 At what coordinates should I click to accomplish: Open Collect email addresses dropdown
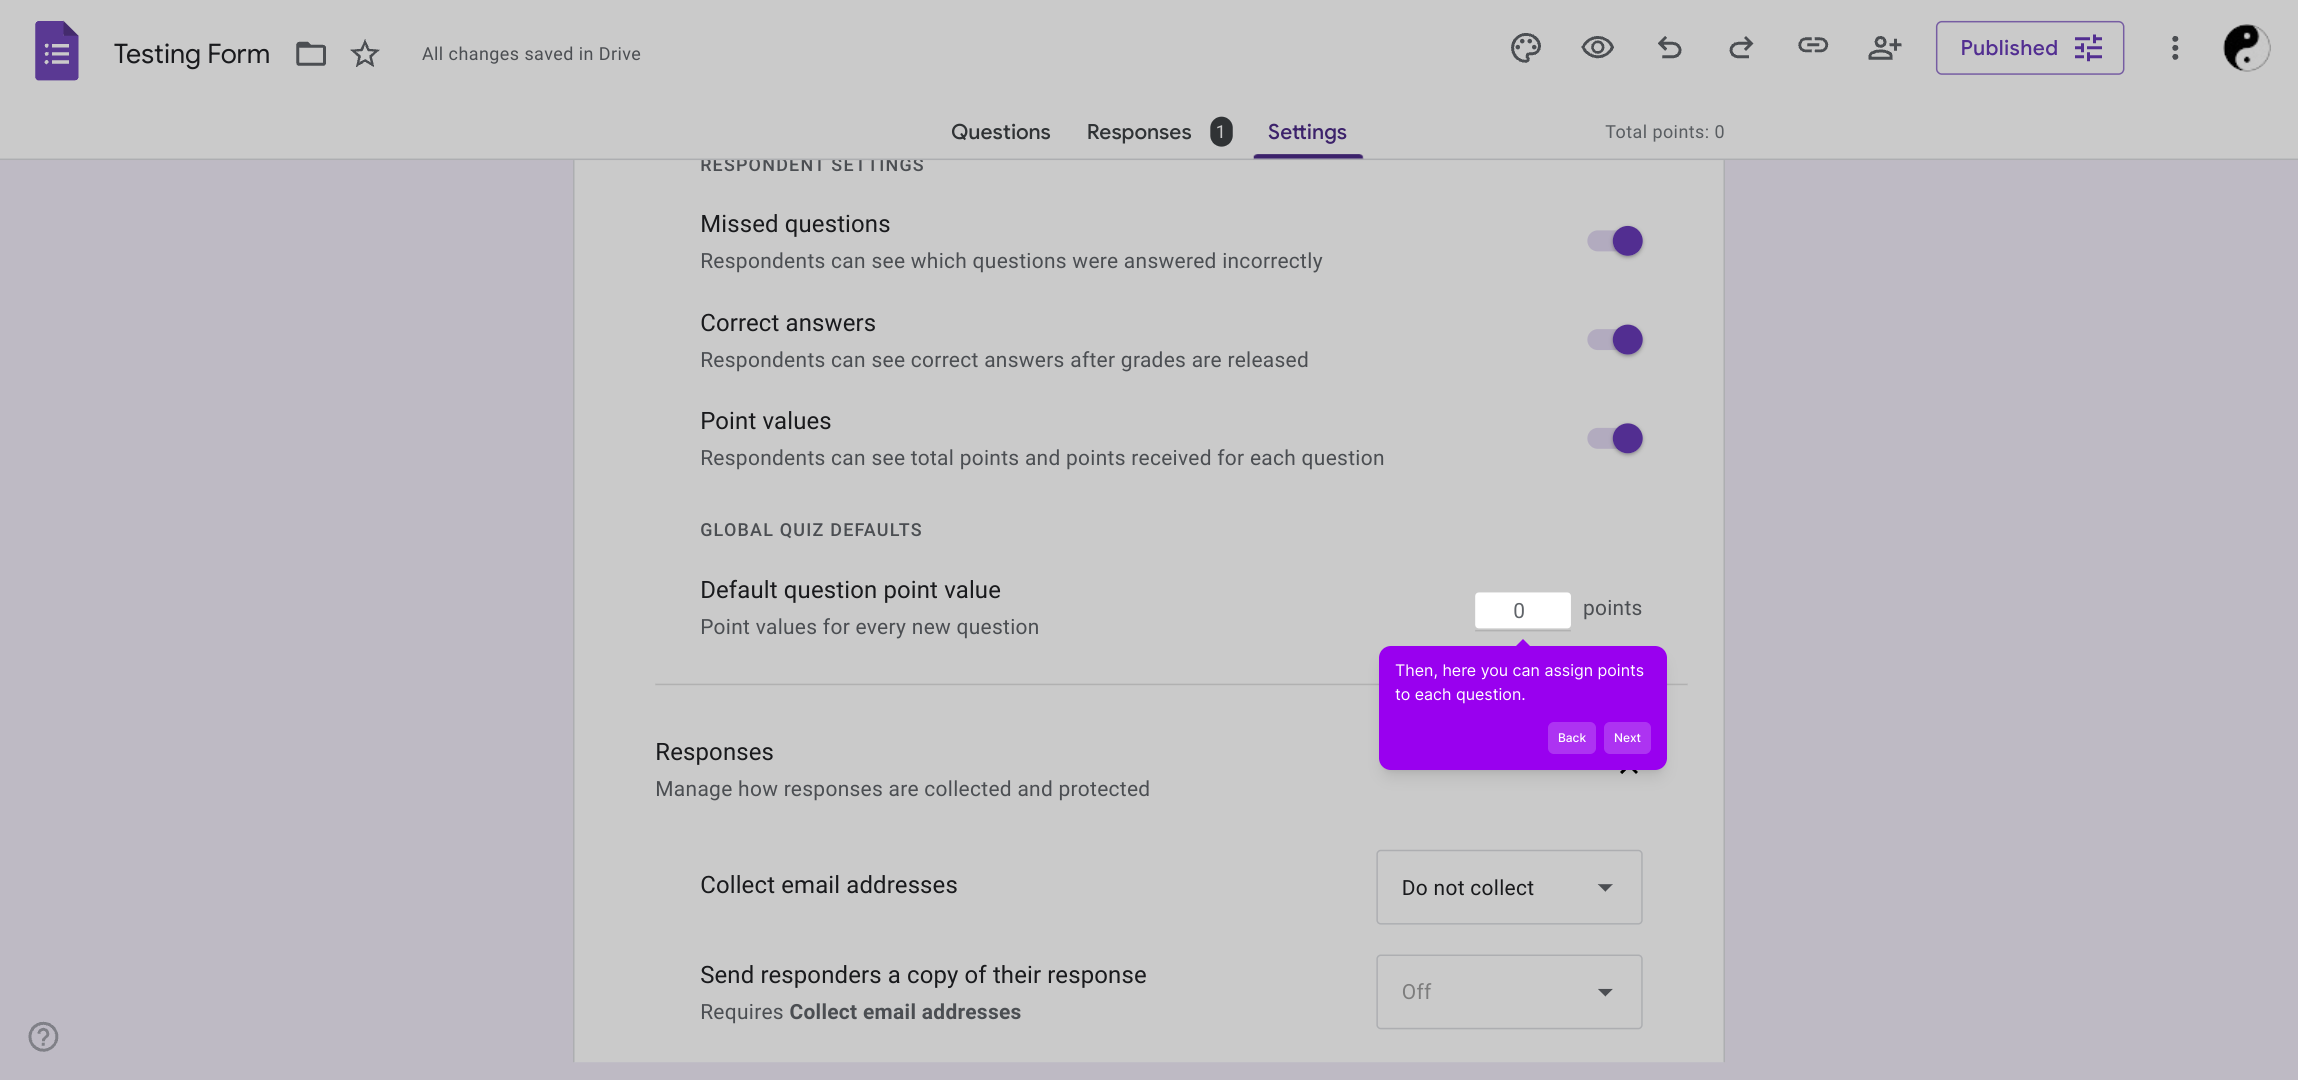[x=1508, y=887]
